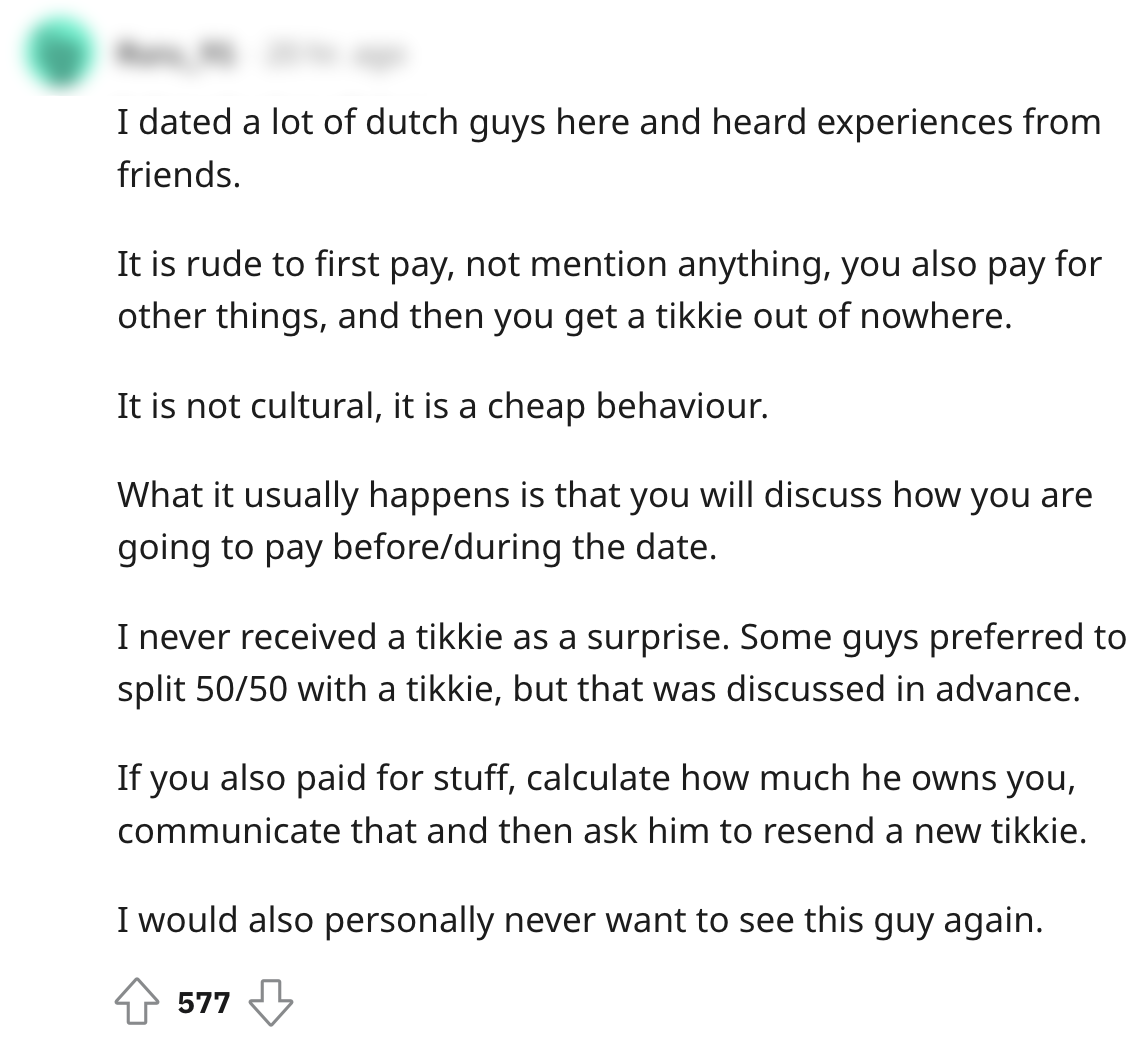Click the line "going to pay before/during the date."
The height and width of the screenshot is (1054, 1144).
(417, 550)
